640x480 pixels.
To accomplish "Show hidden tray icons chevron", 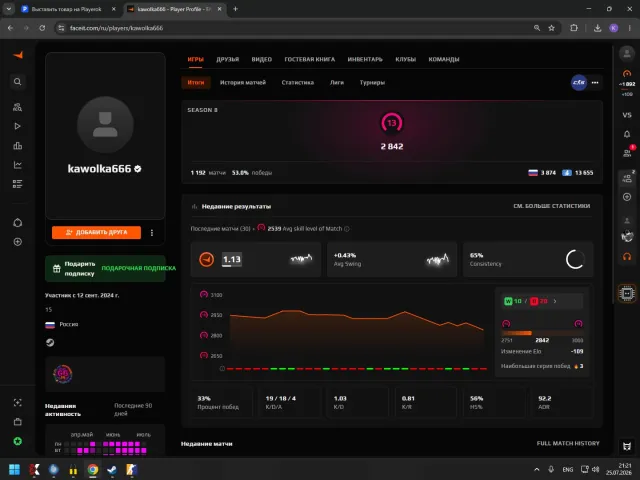I will click(537, 469).
